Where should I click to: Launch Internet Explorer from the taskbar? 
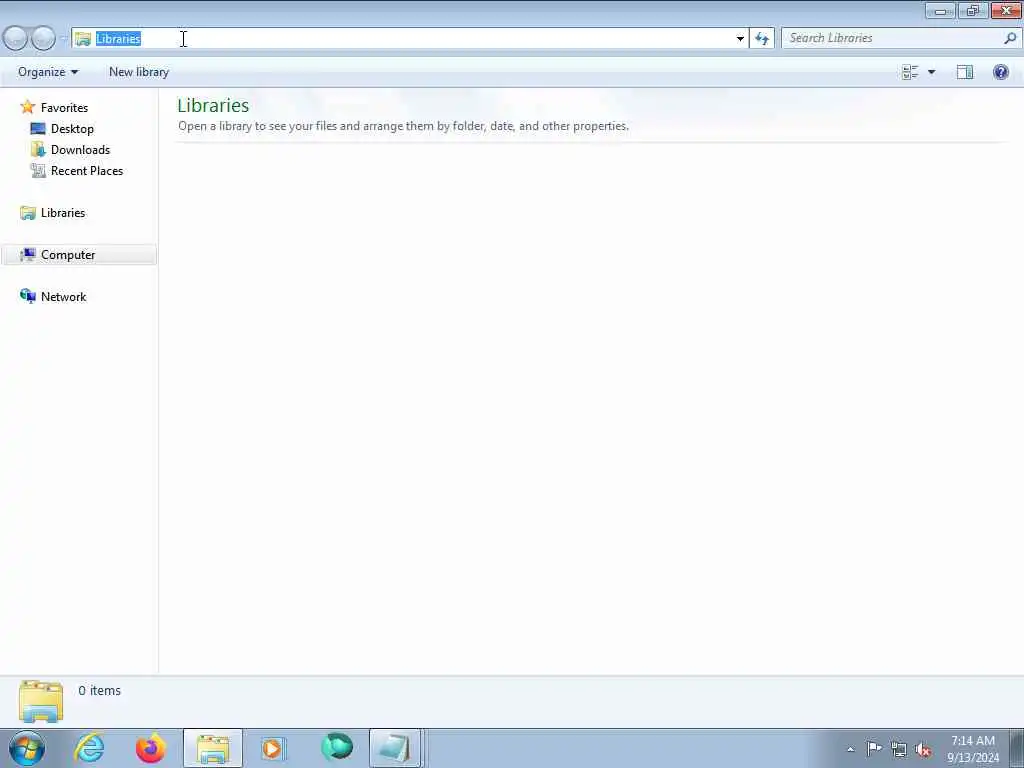click(89, 748)
